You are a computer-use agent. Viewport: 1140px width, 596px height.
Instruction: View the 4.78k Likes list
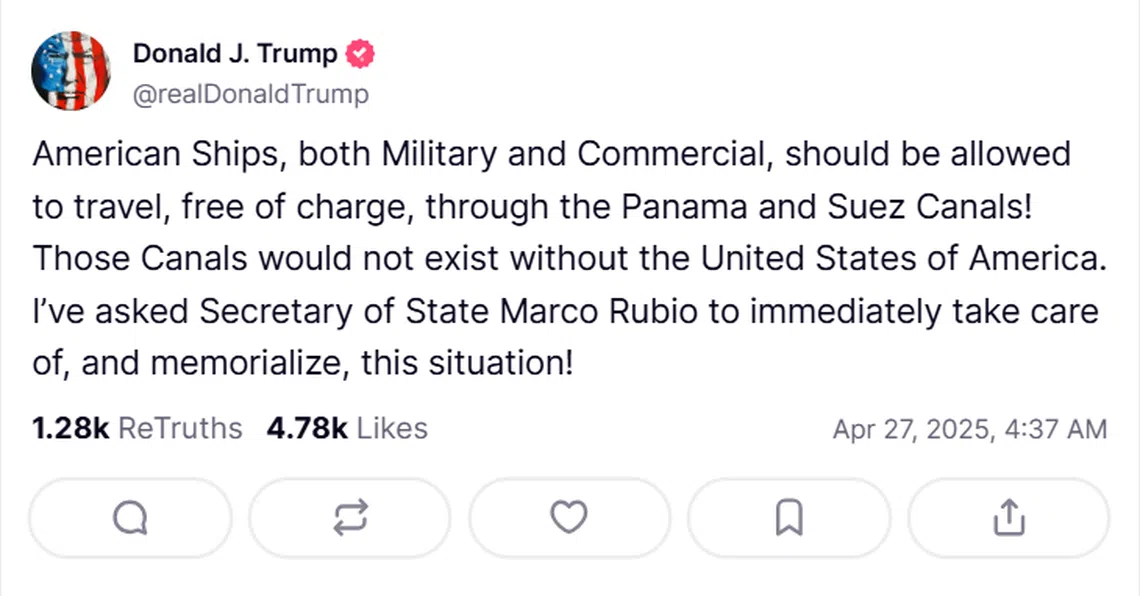click(347, 429)
